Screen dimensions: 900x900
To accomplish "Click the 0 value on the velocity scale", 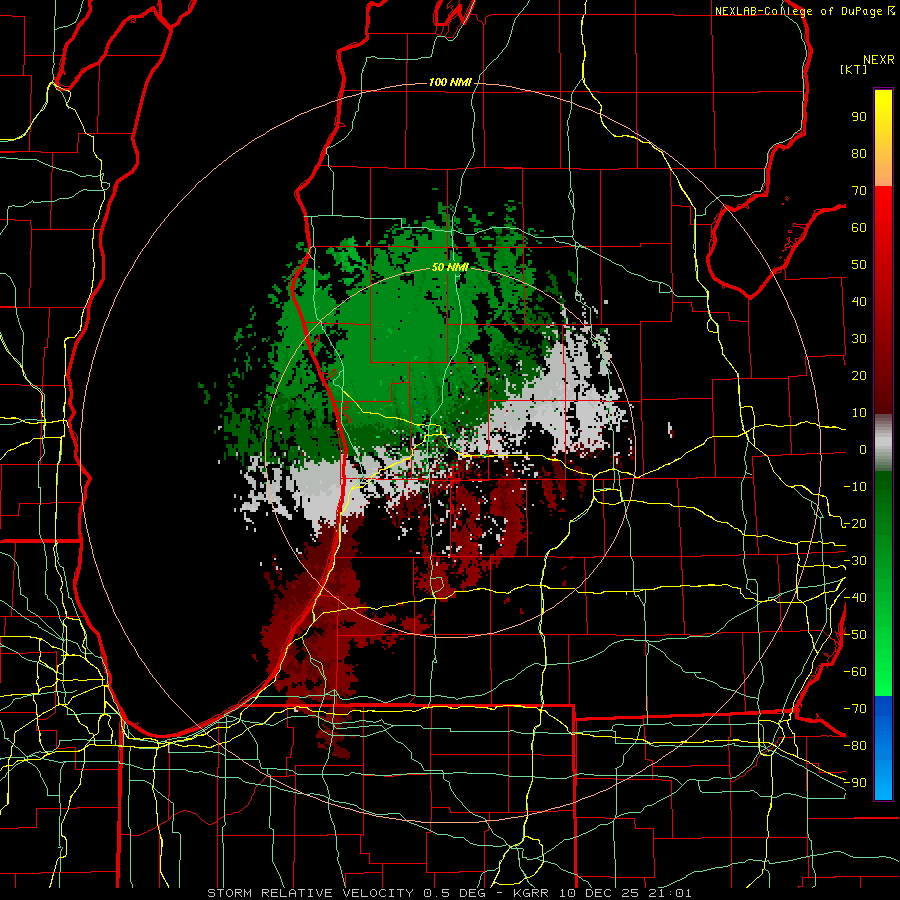I will [863, 449].
